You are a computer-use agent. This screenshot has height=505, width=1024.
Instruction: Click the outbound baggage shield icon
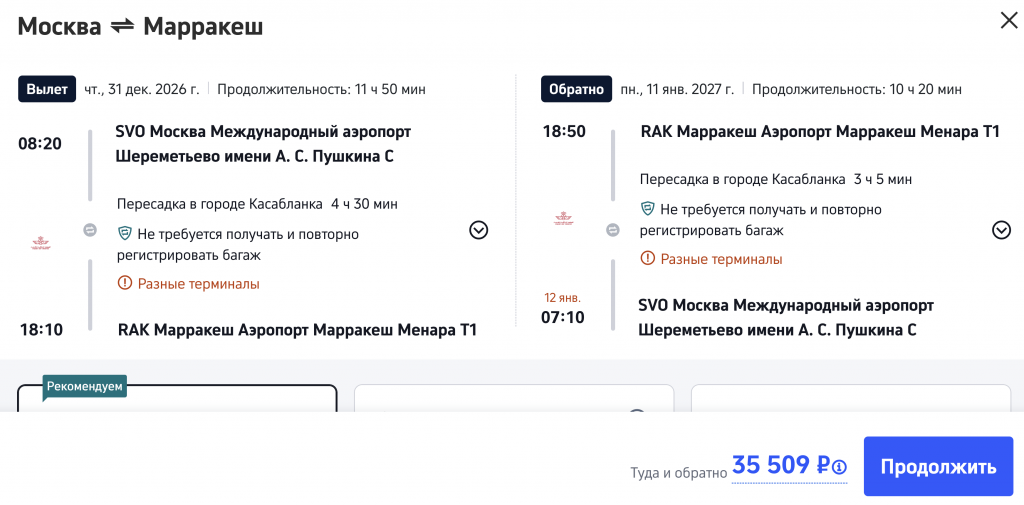tap(125, 234)
